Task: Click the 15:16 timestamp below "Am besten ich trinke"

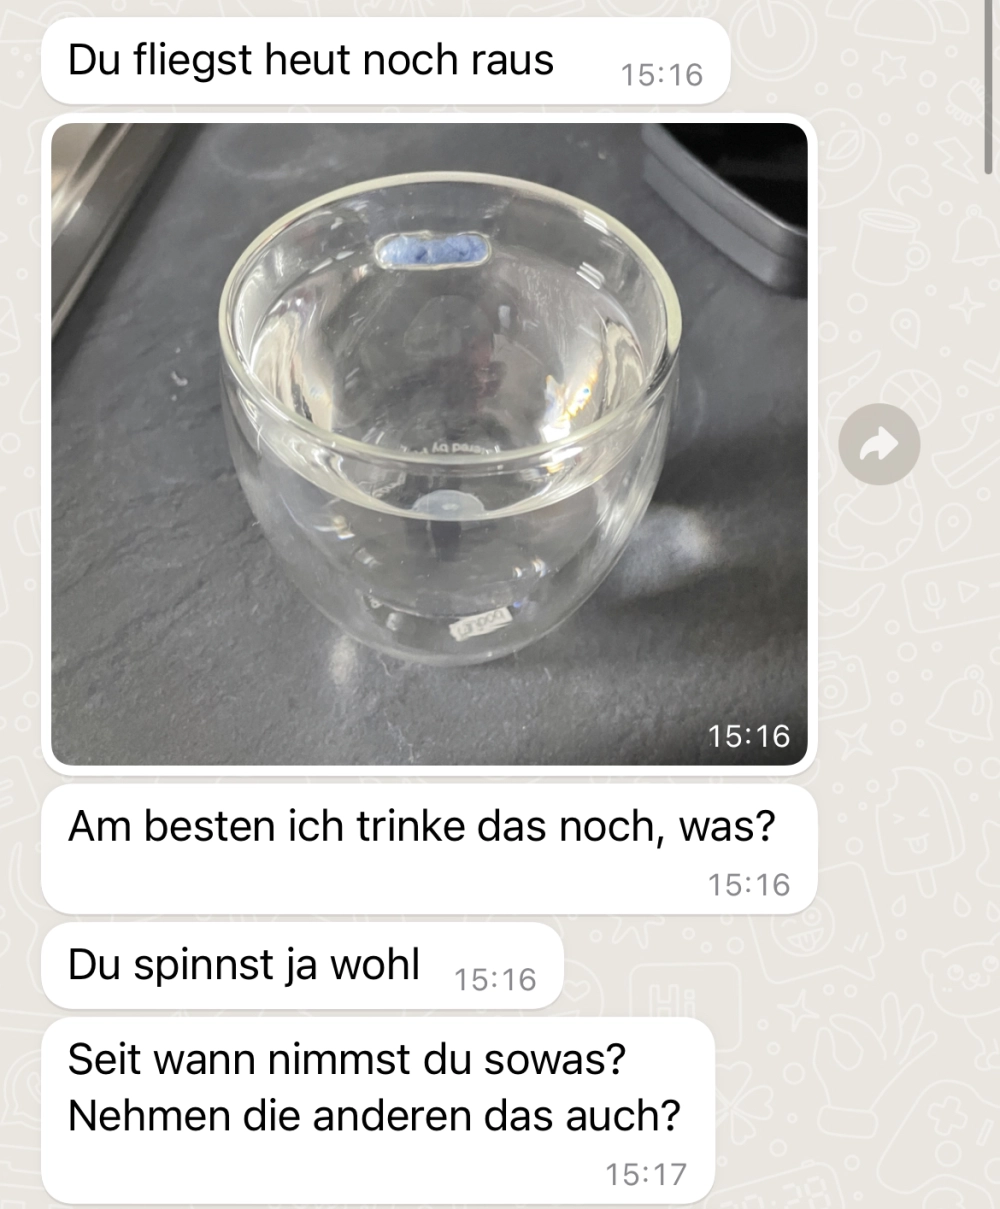Action: pos(748,884)
